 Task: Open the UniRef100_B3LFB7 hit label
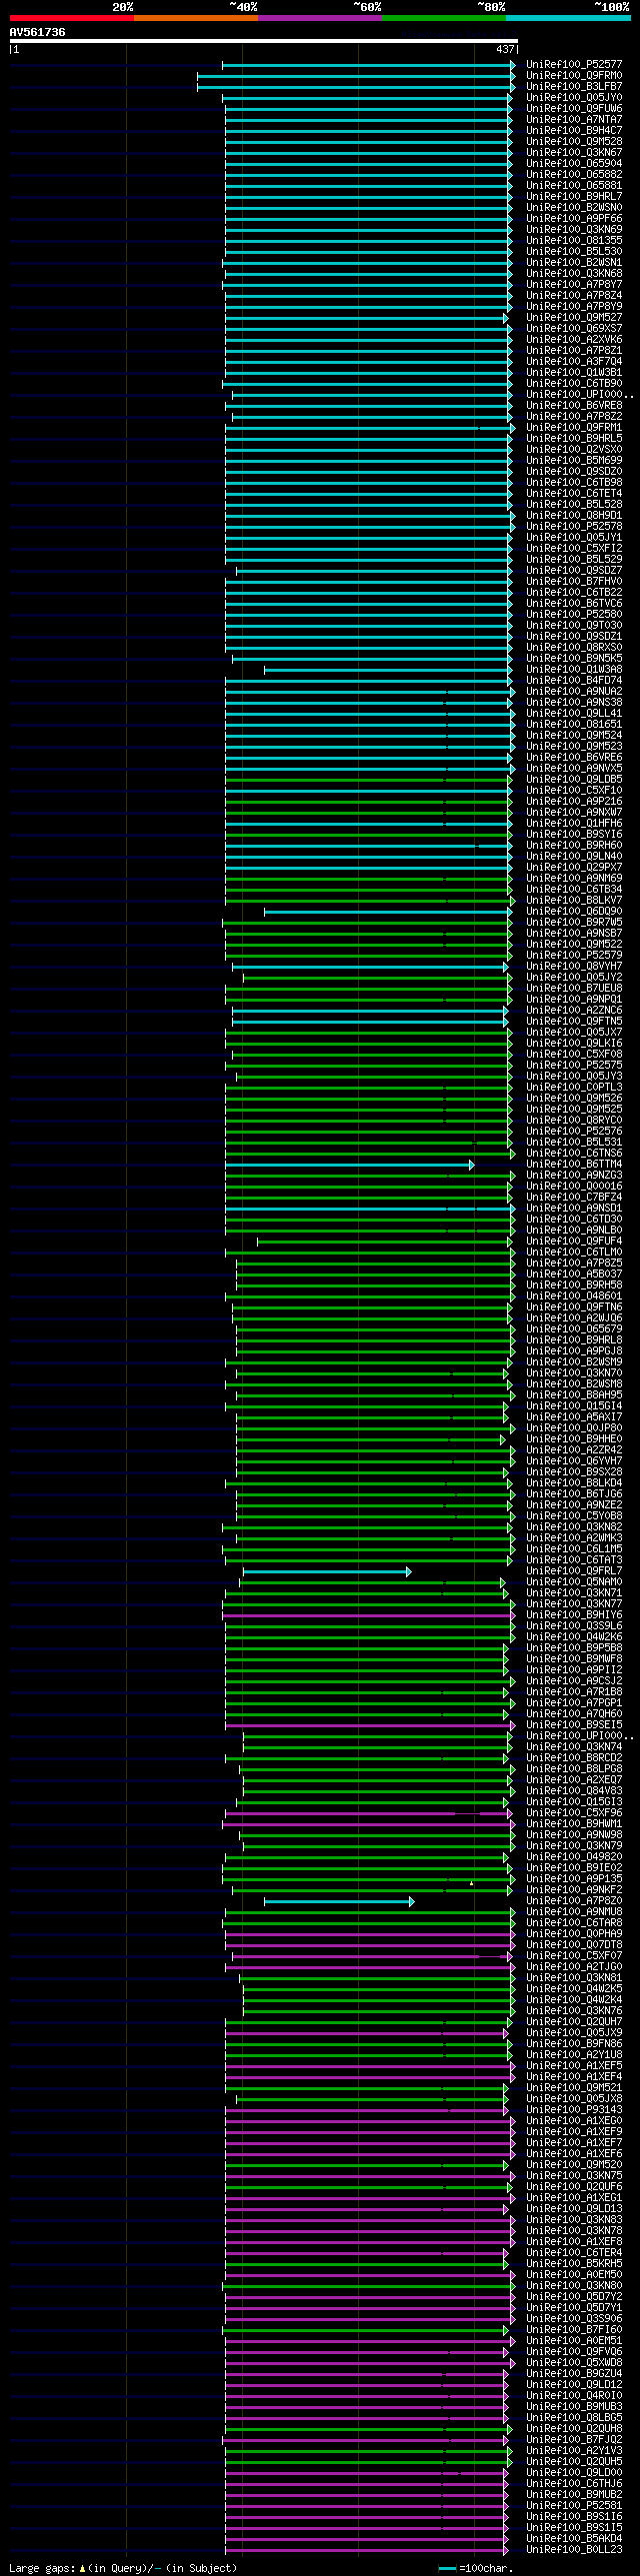point(574,86)
